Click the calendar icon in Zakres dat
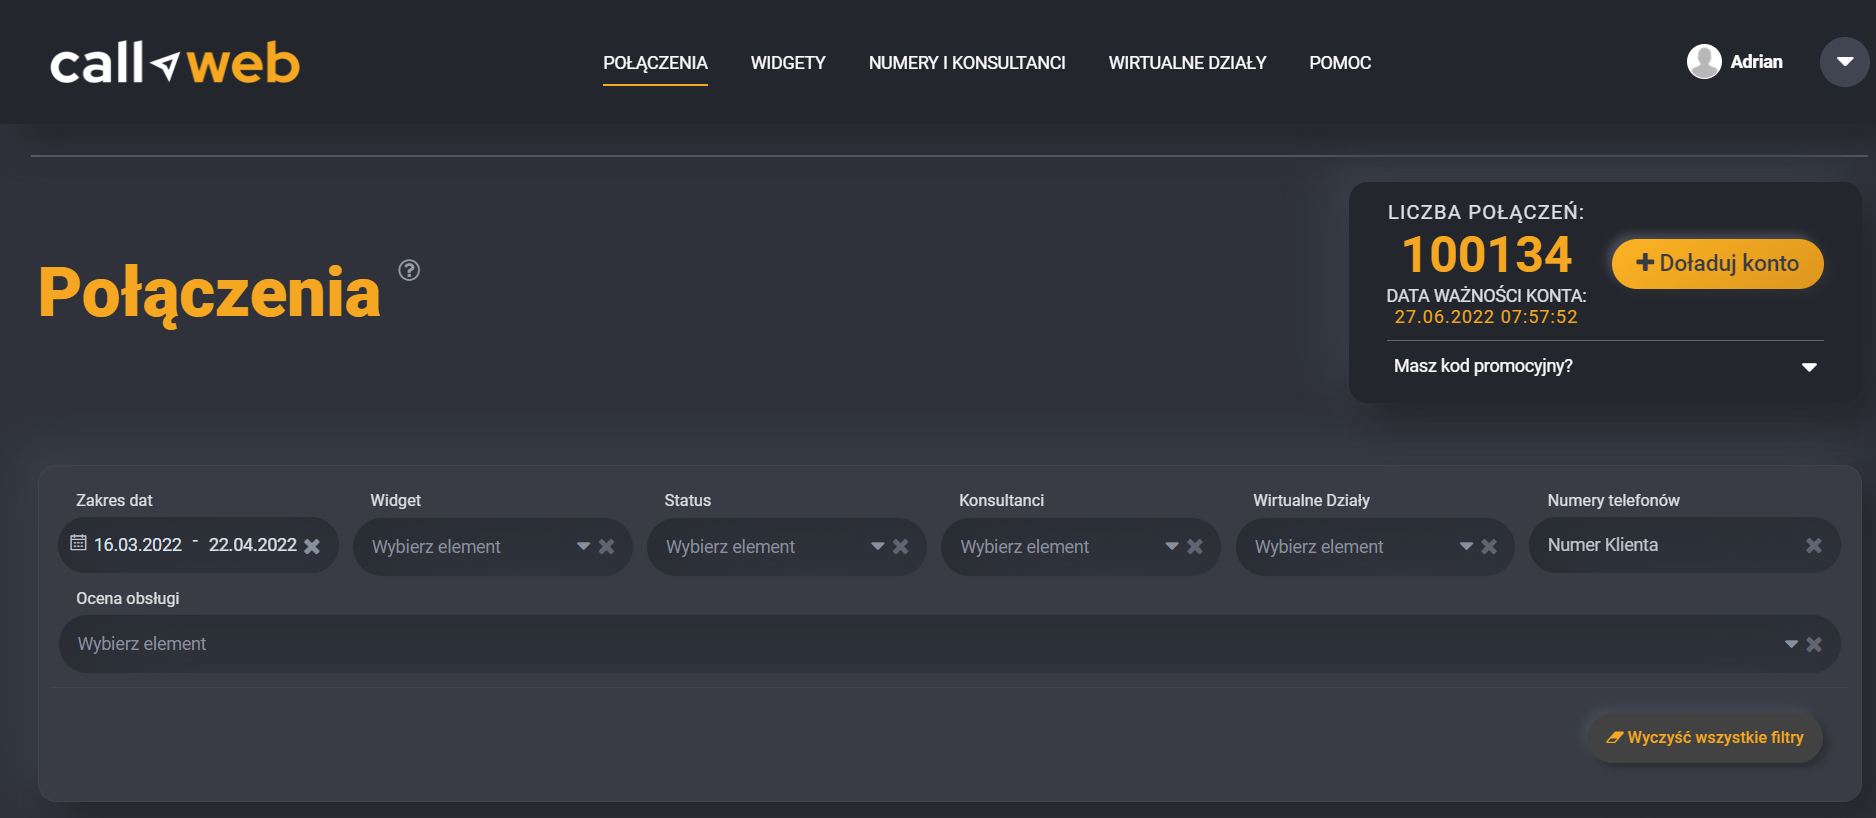The height and width of the screenshot is (818, 1876). [x=78, y=543]
